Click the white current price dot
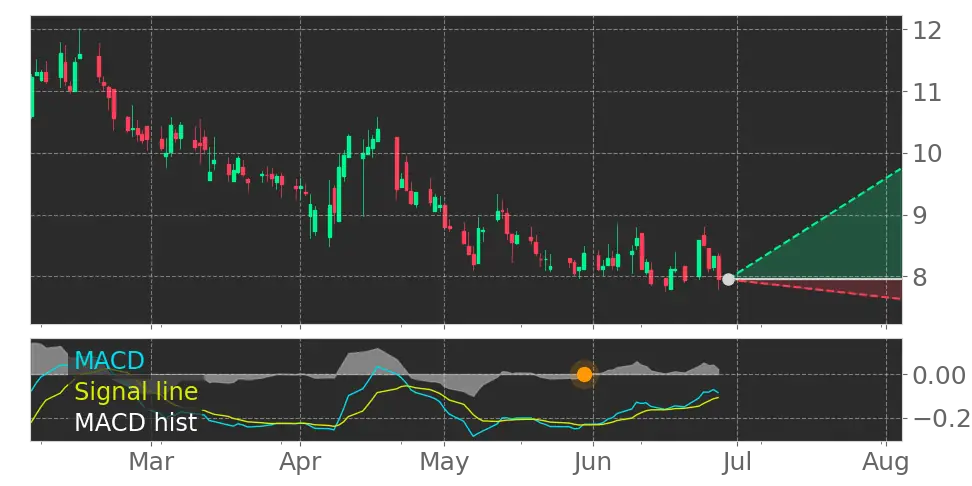 [x=728, y=280]
